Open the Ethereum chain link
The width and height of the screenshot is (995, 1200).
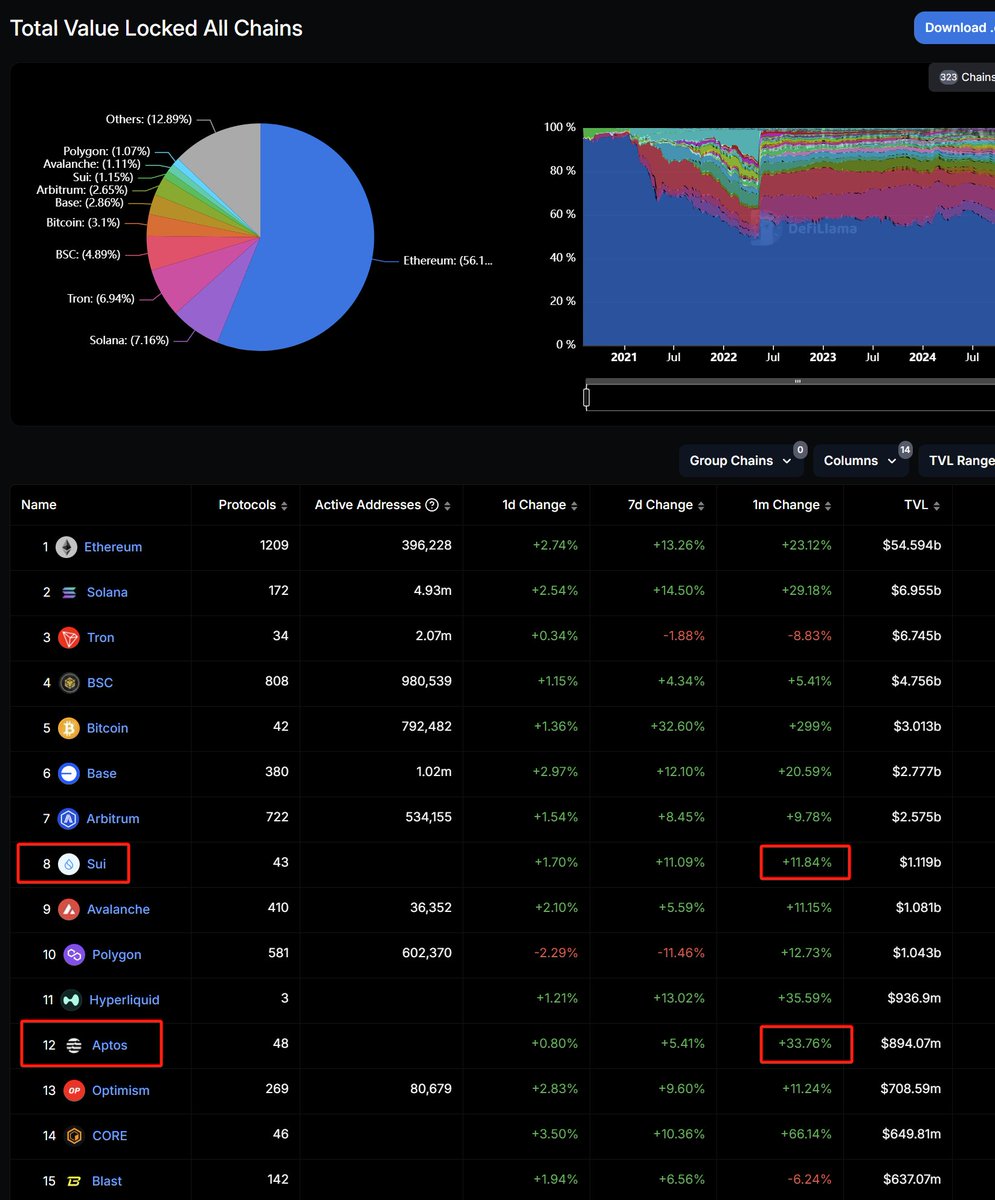[113, 547]
